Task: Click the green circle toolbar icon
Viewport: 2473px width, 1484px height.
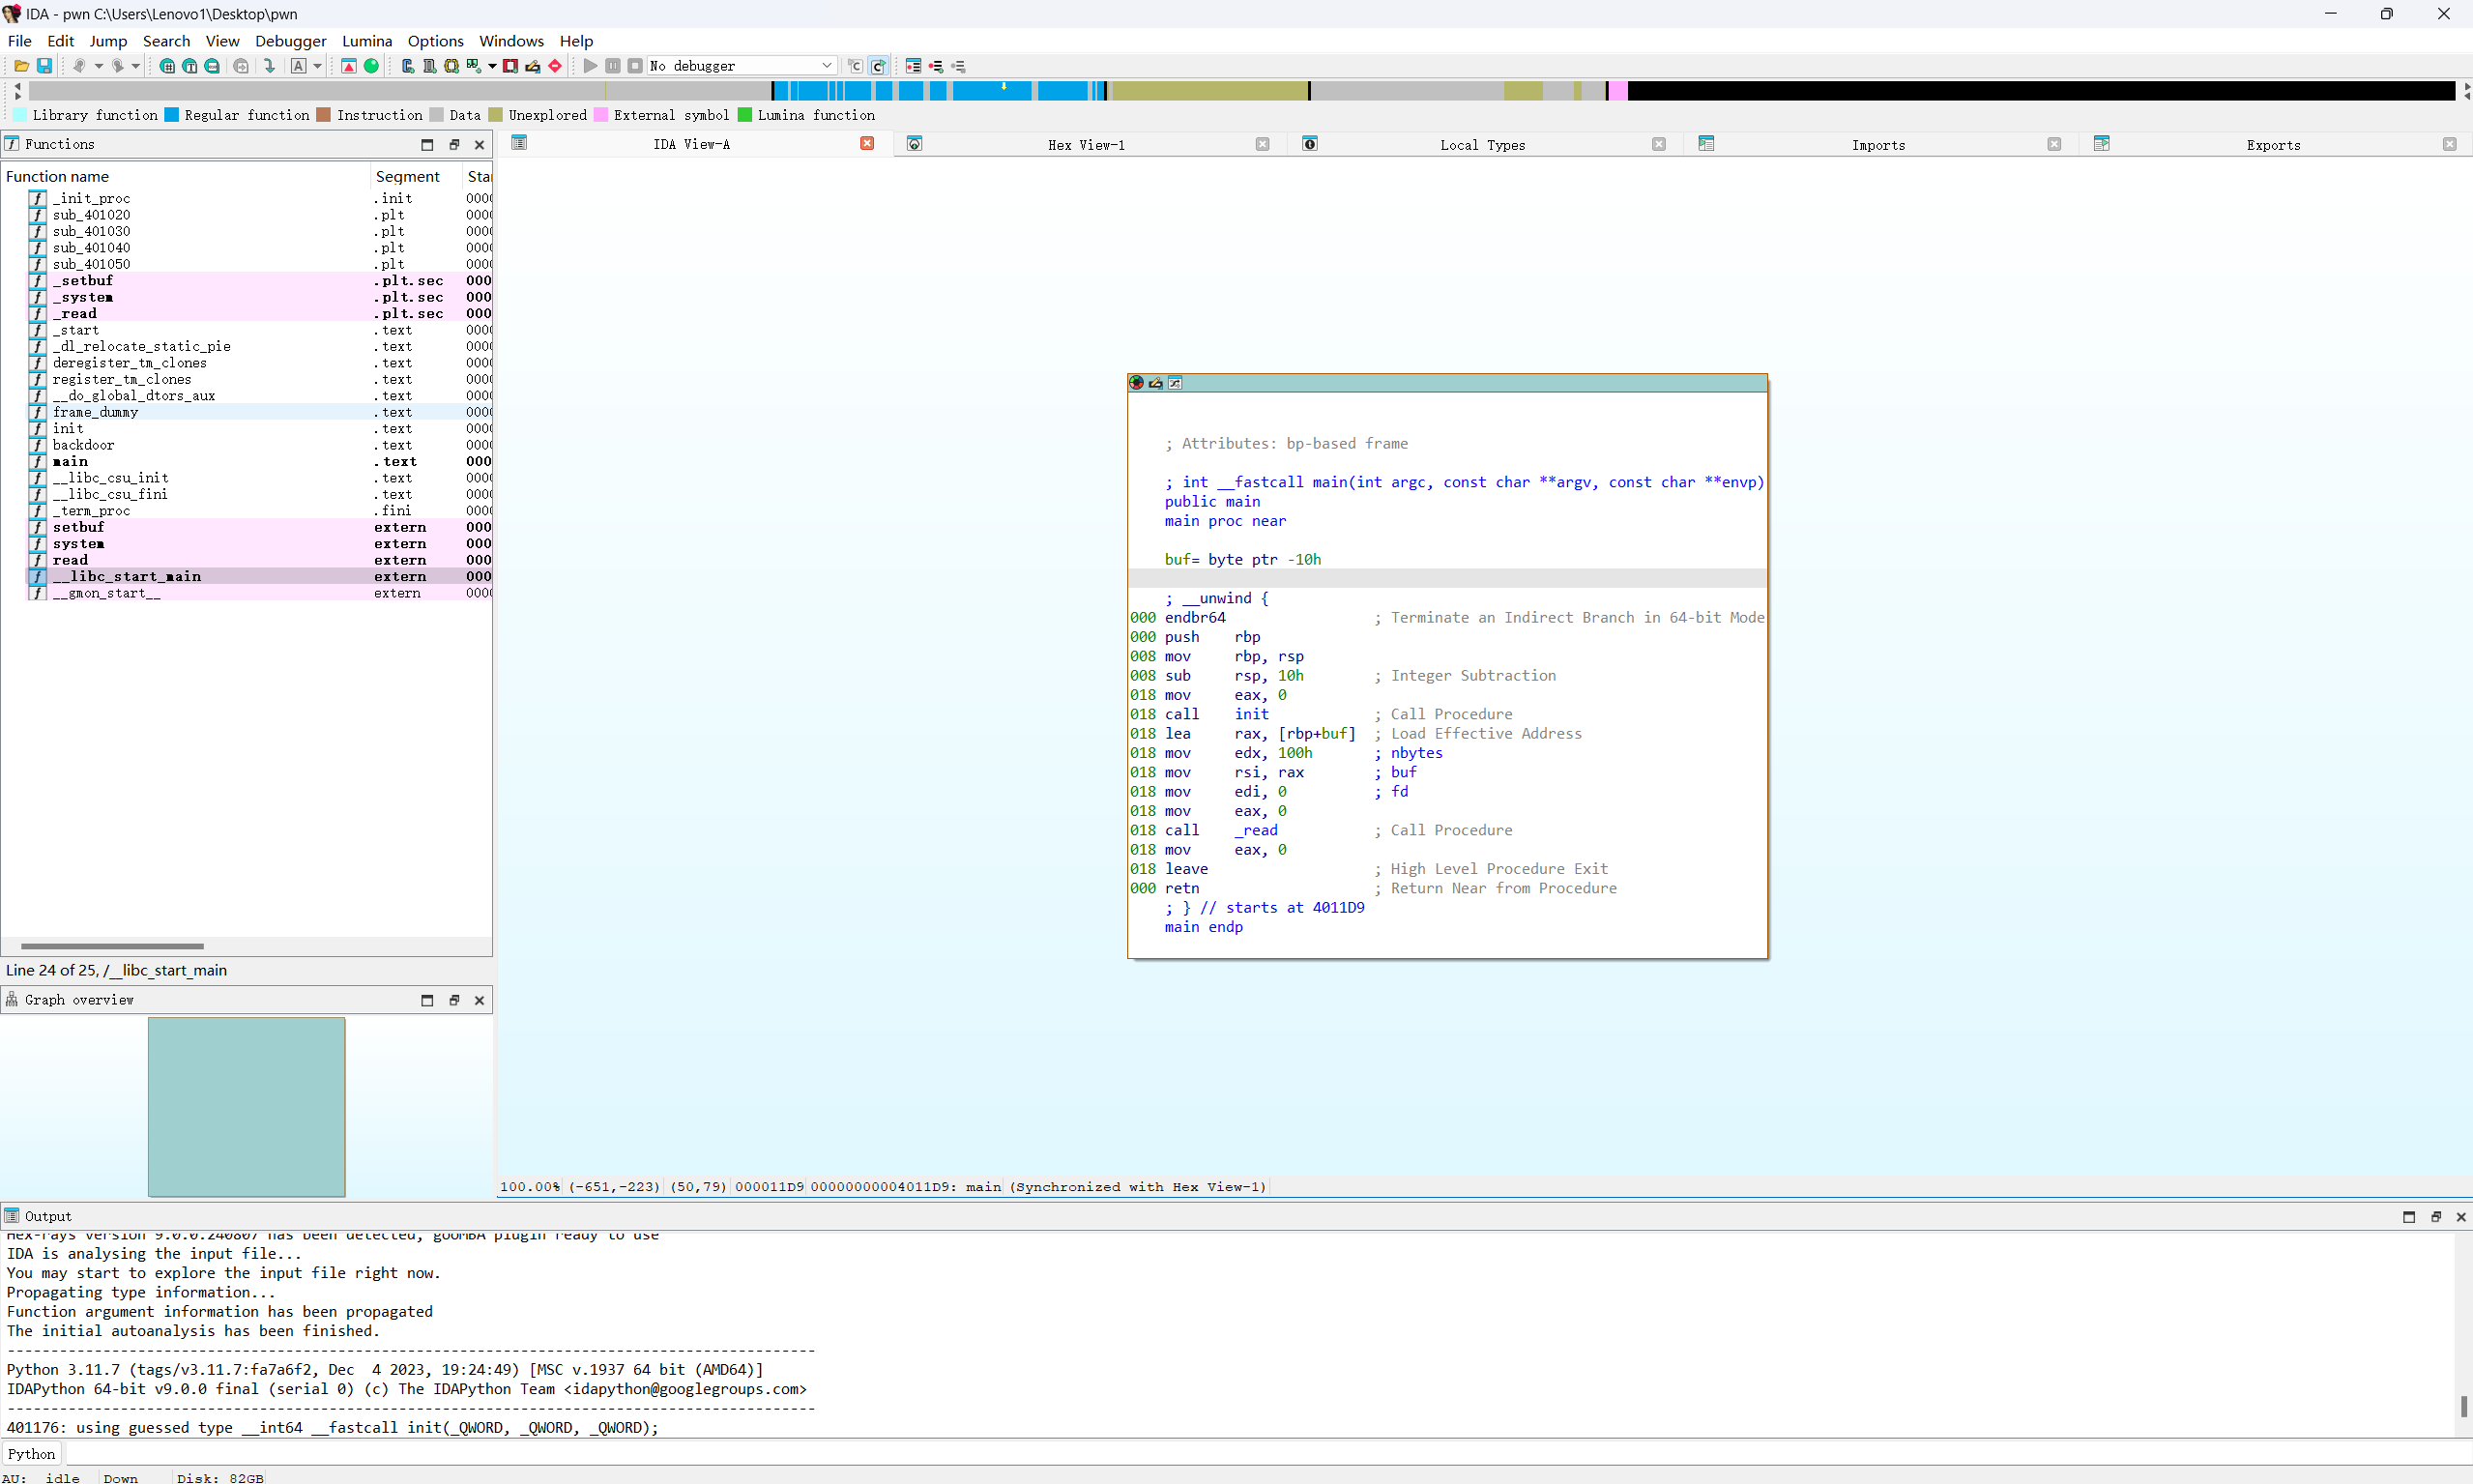Action: 371,66
